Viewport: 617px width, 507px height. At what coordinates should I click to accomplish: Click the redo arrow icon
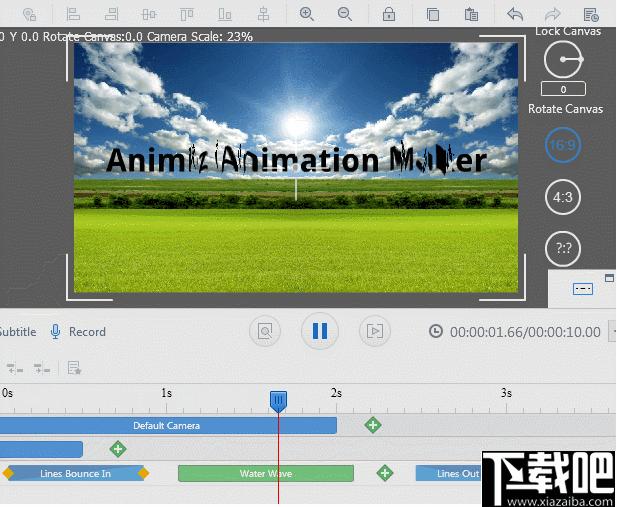pos(553,15)
